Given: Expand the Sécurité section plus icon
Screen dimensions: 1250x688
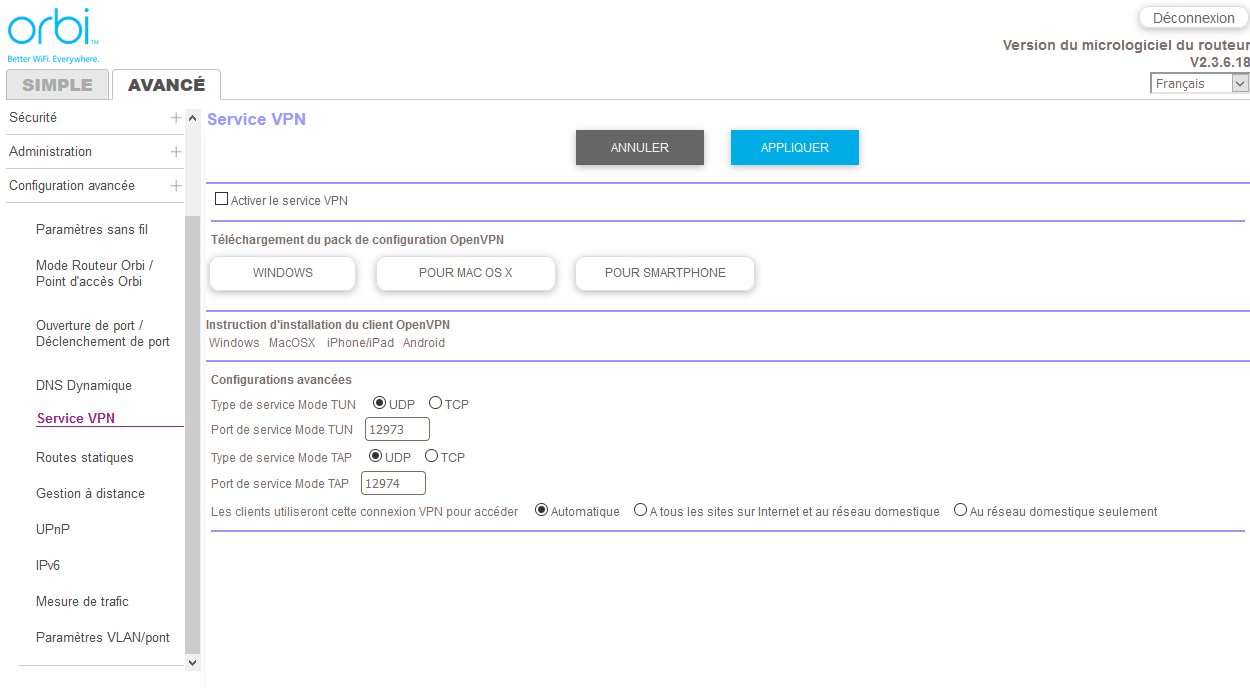Looking at the screenshot, I should click(x=176, y=118).
